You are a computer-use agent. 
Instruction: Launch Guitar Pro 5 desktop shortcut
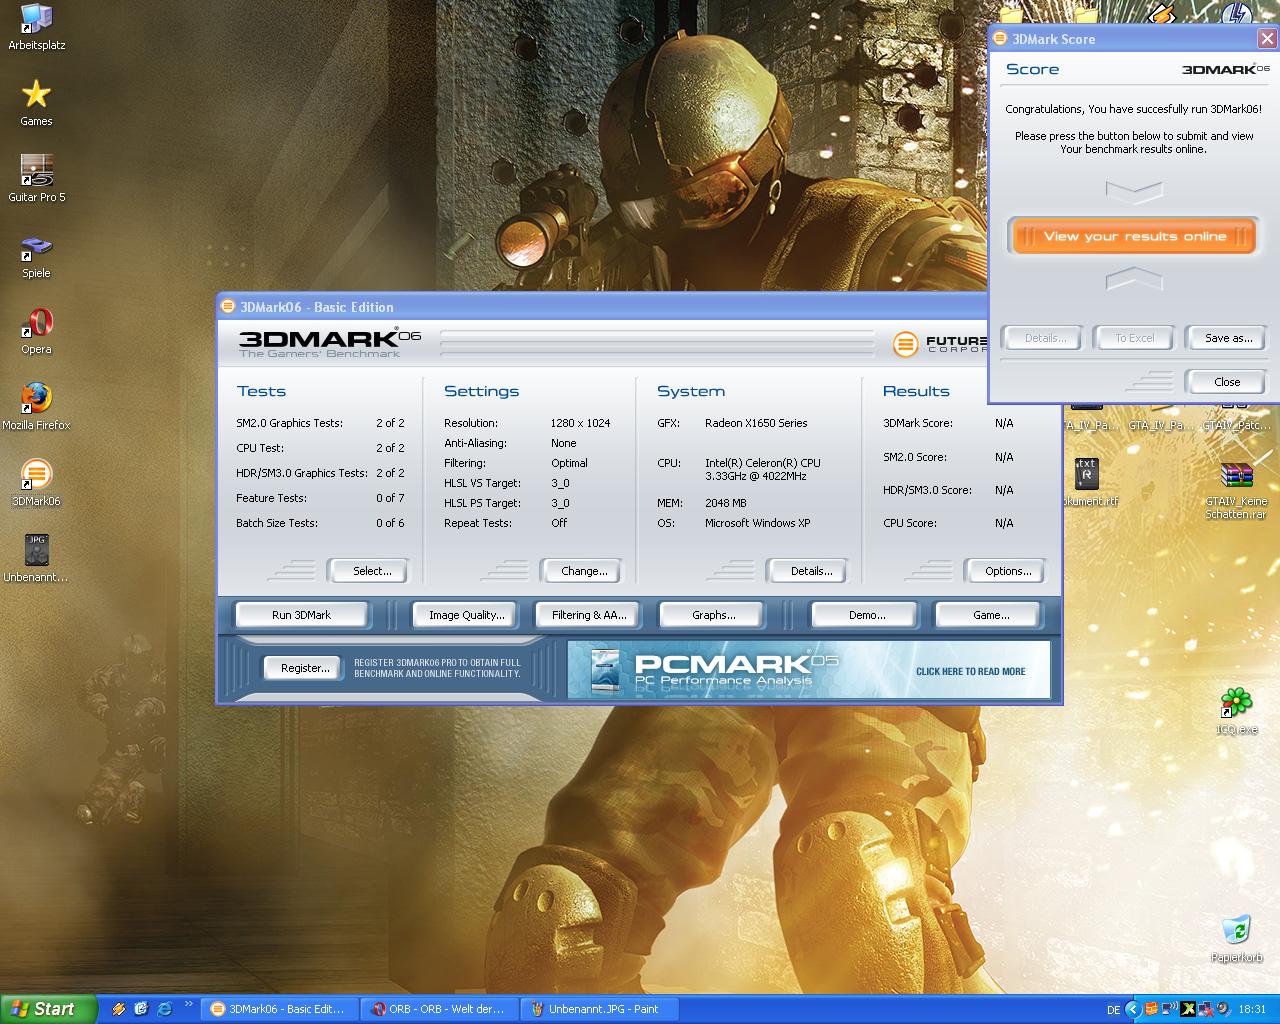(36, 171)
